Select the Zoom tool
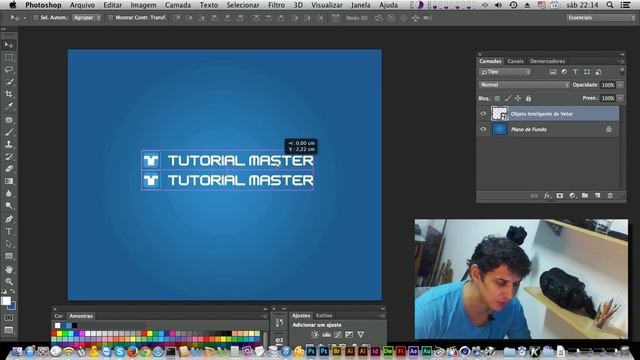The height and width of the screenshot is (360, 640). (9, 282)
